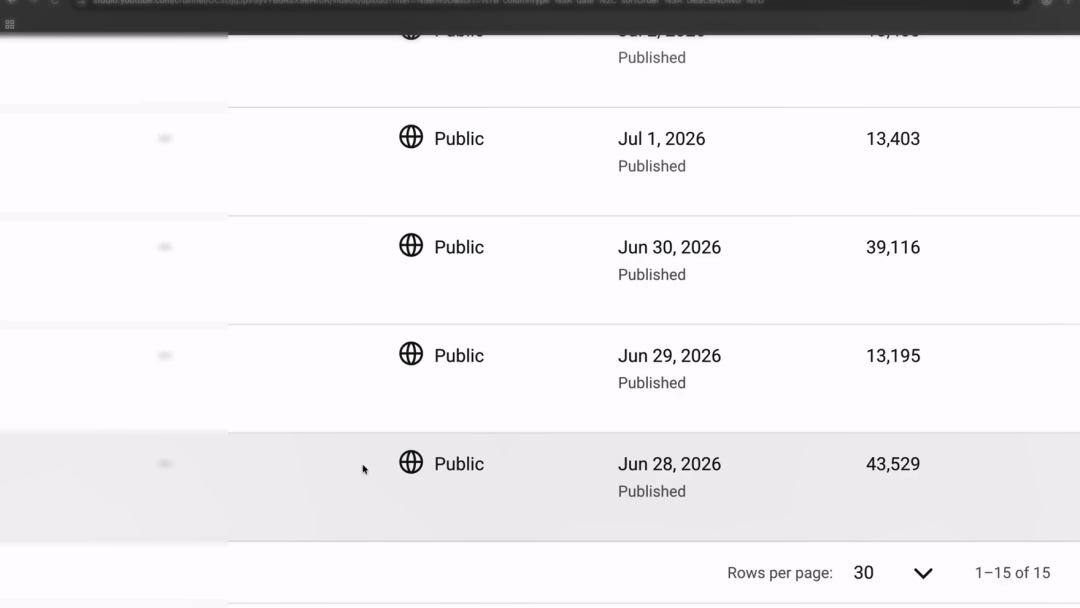Change the Public visibility on the Jun 30, 2026 row
This screenshot has width=1080, height=608.
pos(459,247)
